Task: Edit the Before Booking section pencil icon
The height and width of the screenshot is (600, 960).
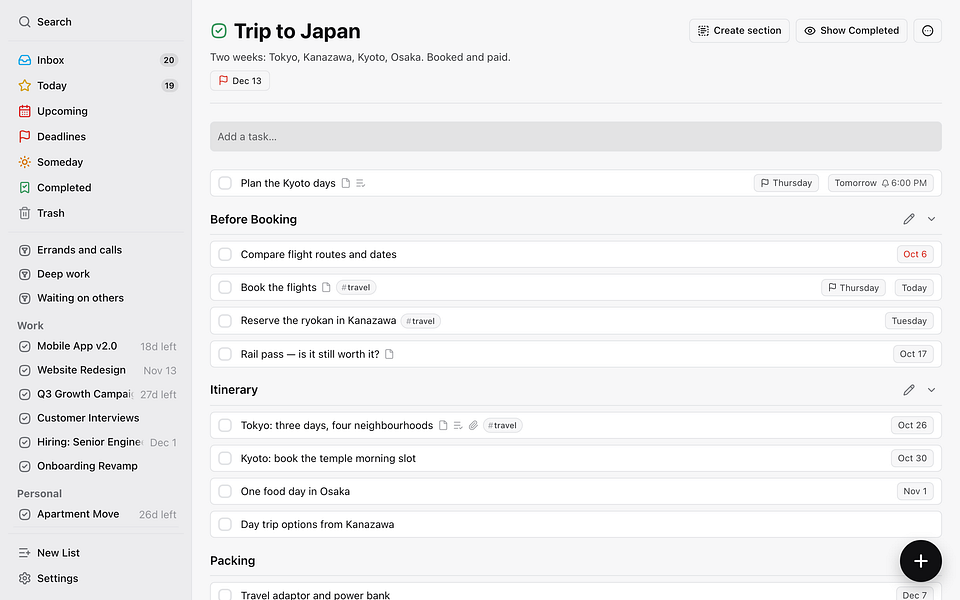Action: [909, 219]
